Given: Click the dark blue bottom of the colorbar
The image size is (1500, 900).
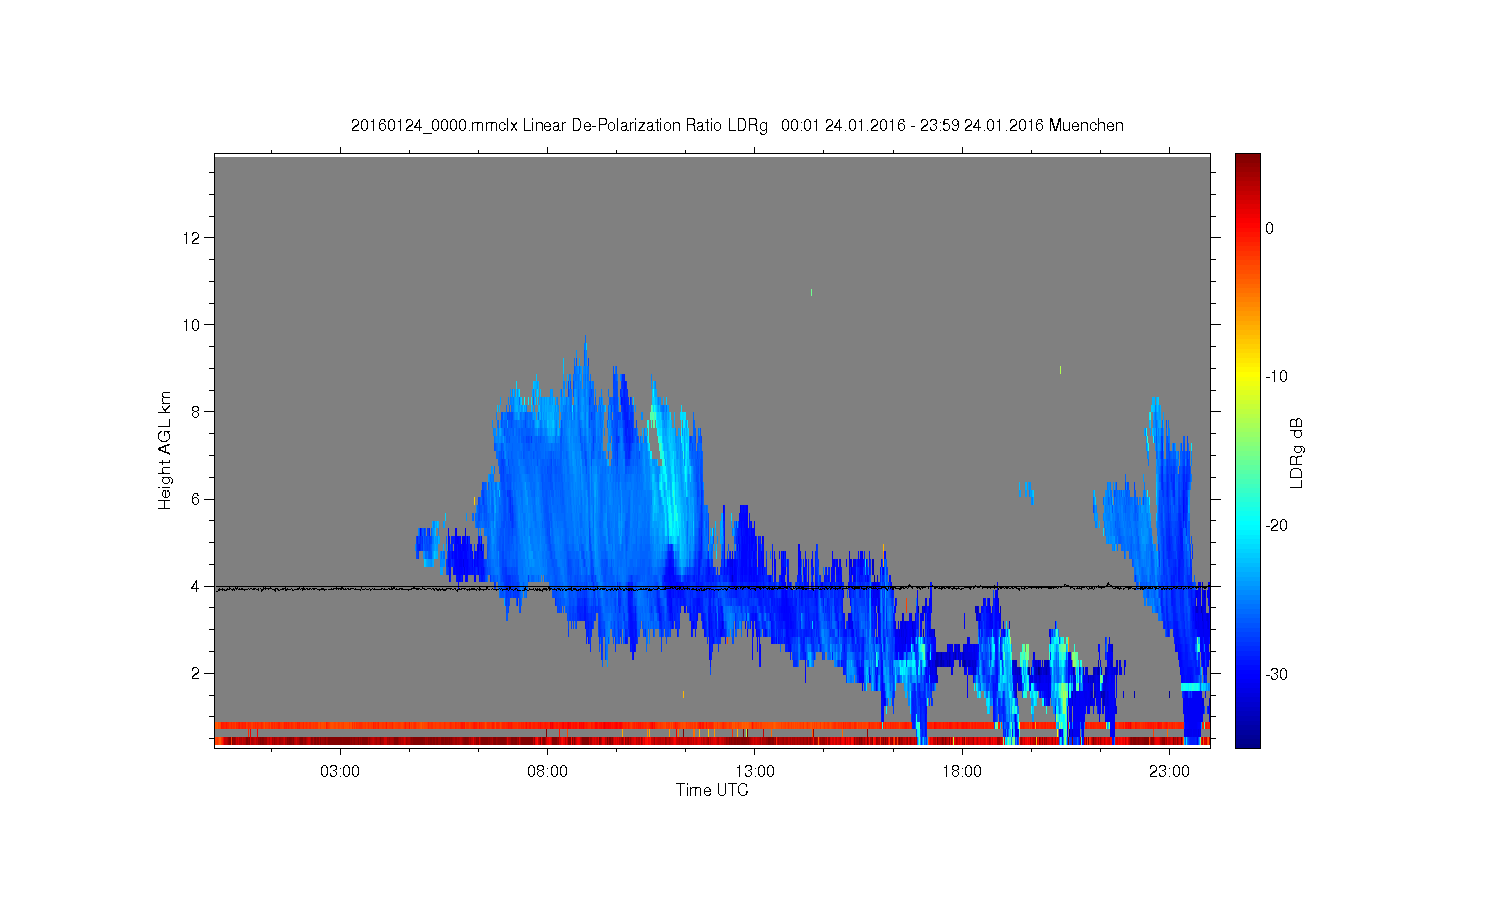Looking at the screenshot, I should pyautogui.click(x=1248, y=735).
